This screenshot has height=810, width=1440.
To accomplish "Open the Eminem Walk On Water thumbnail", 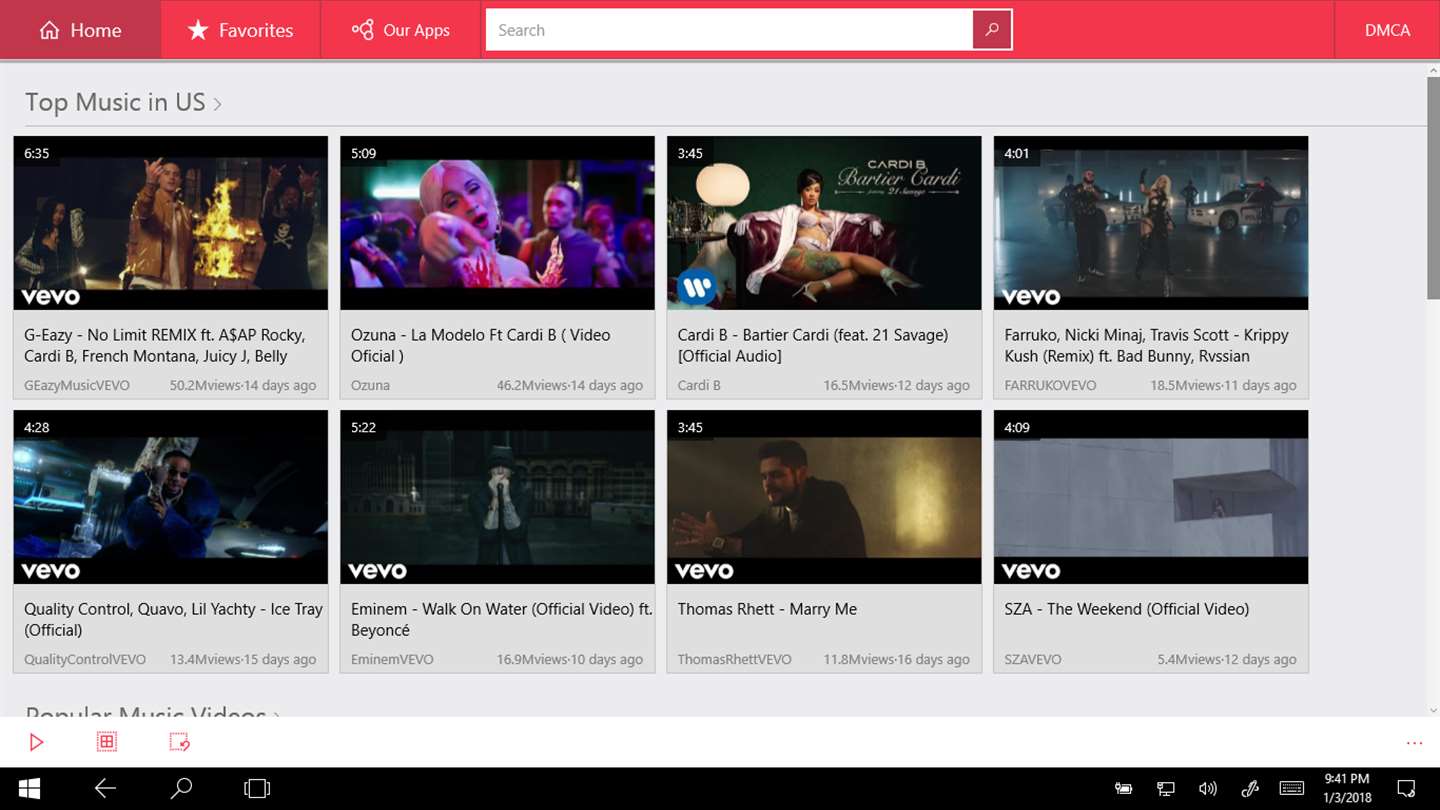I will 498,497.
